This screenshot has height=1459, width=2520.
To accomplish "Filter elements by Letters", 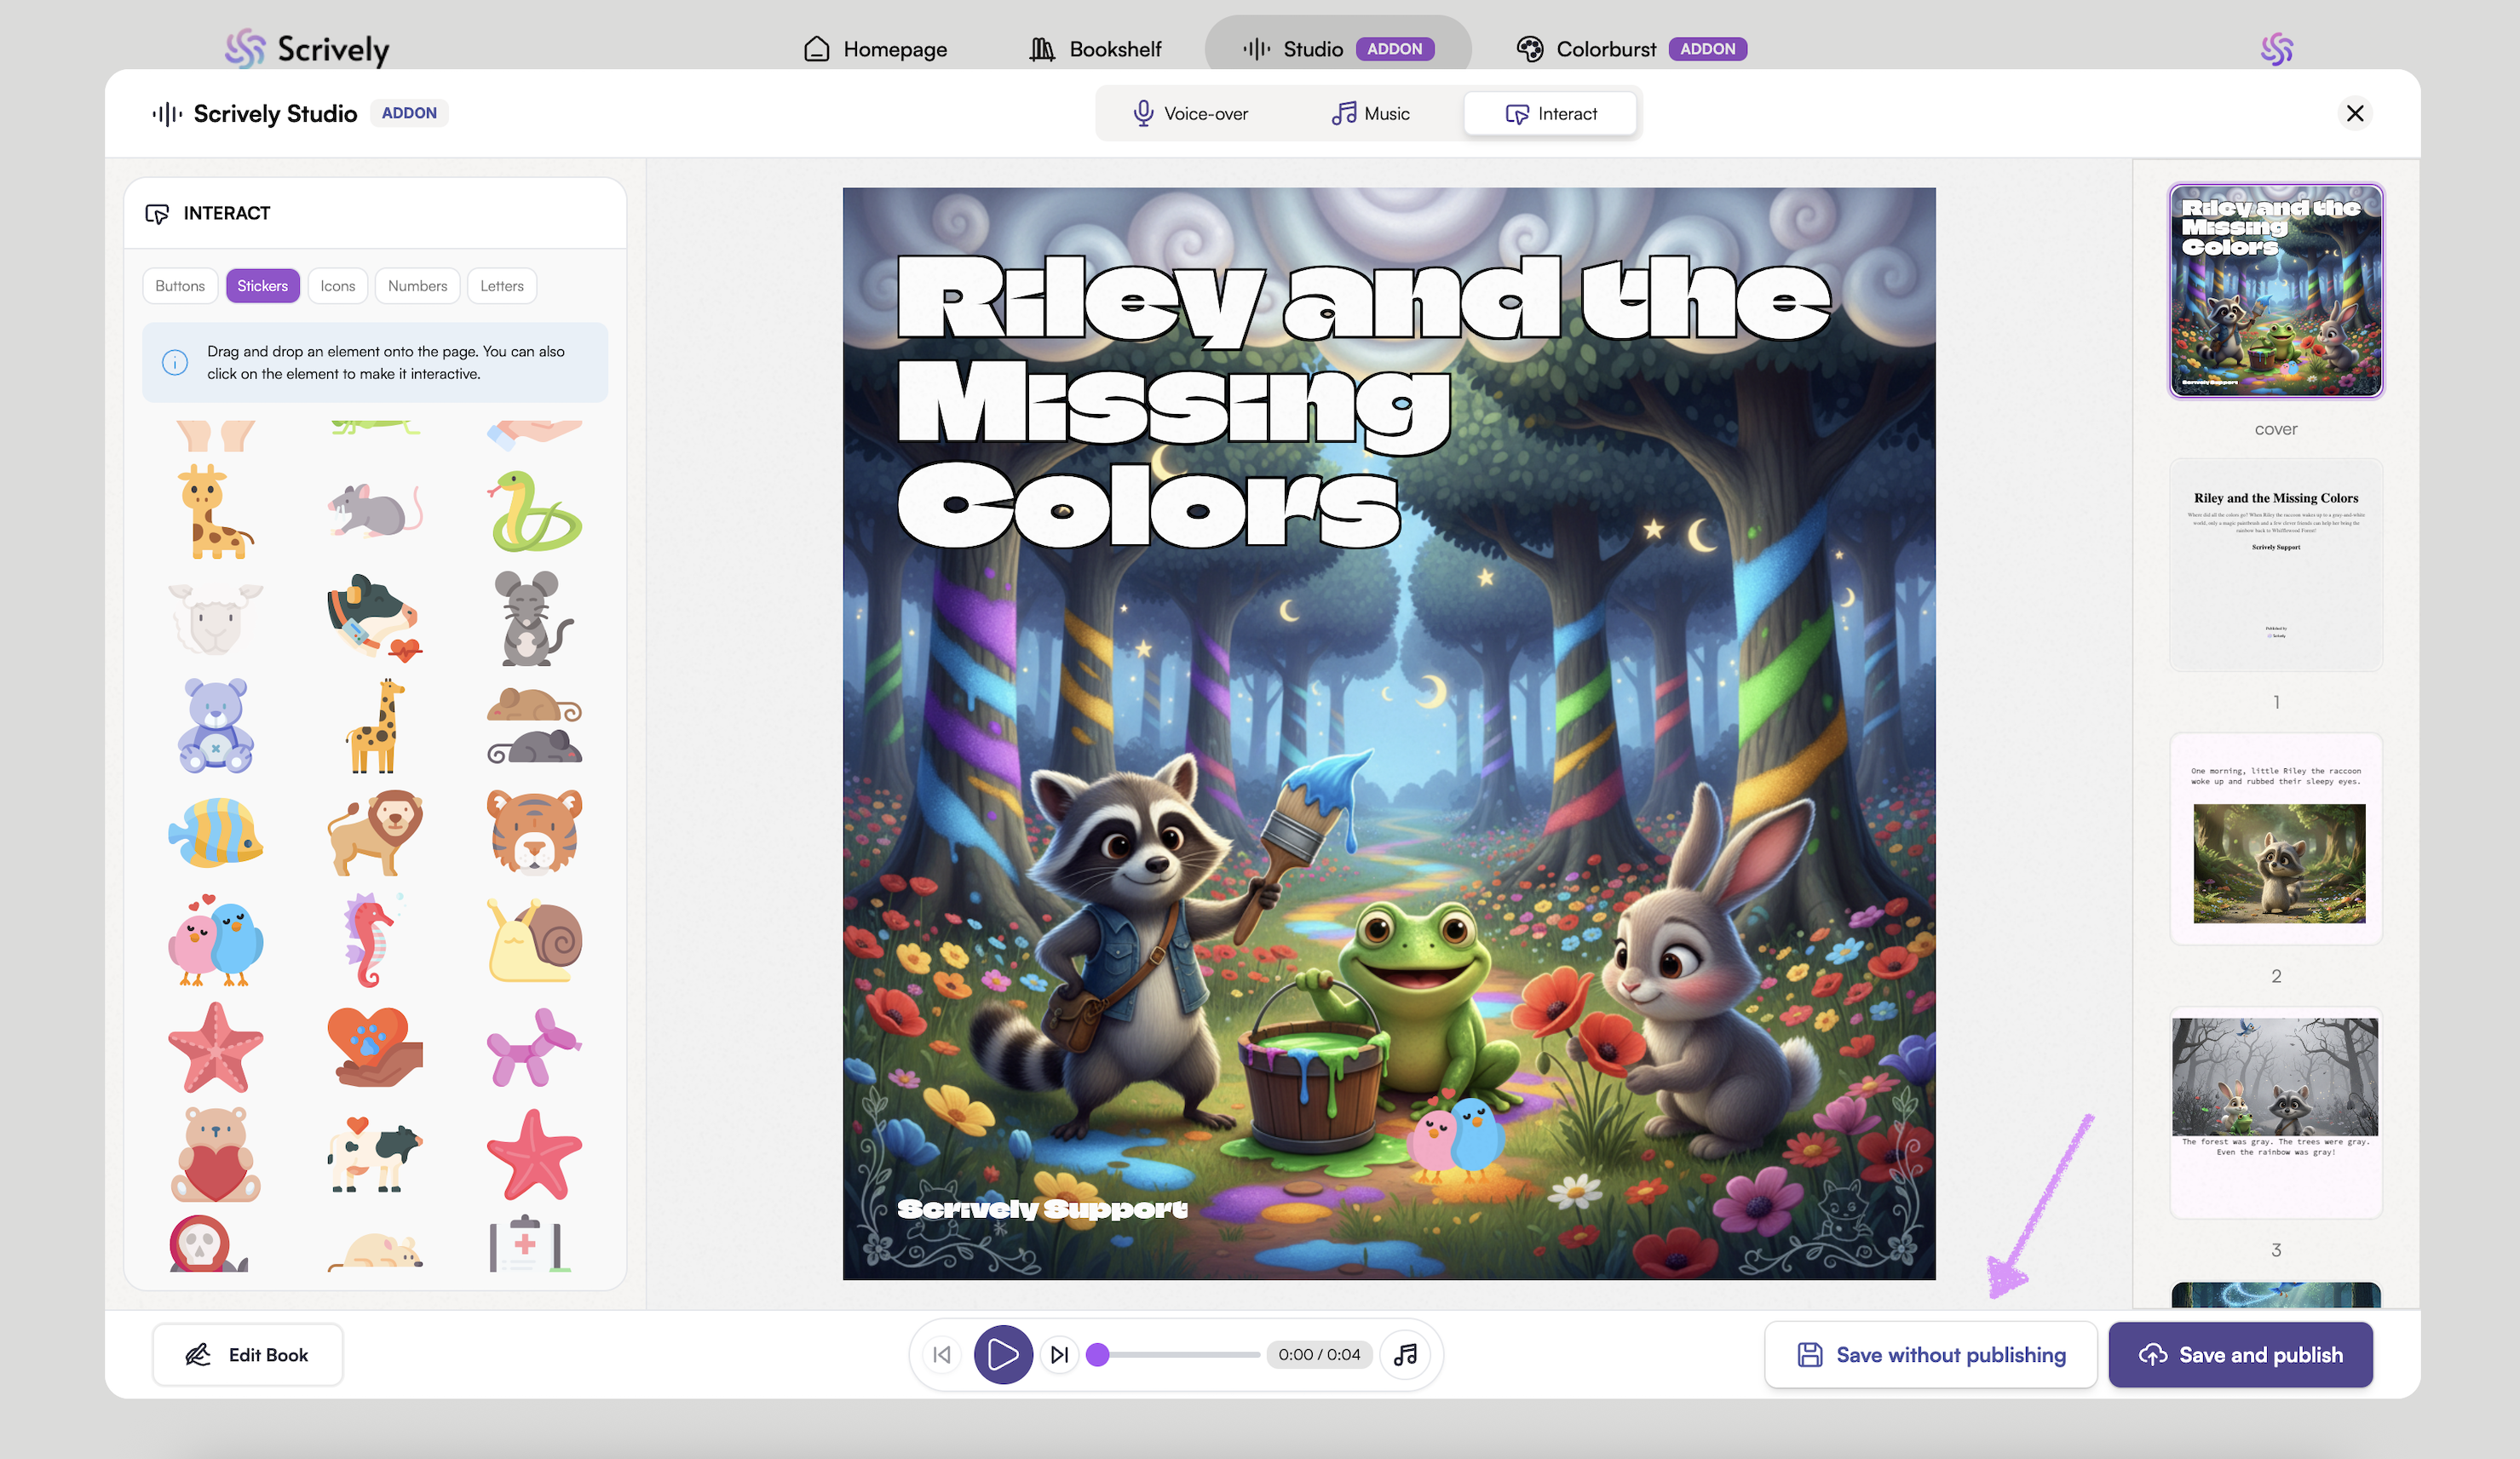I will (x=501, y=286).
